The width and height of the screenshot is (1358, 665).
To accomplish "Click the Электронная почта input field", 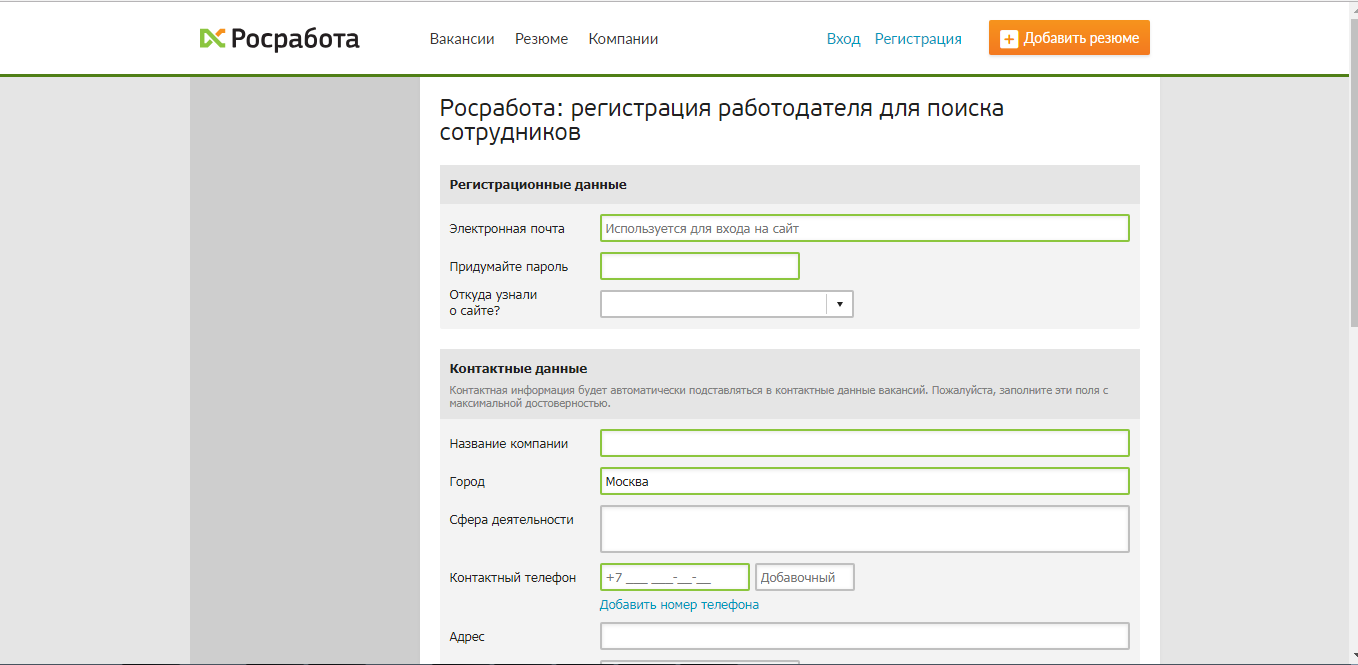I will [864, 227].
